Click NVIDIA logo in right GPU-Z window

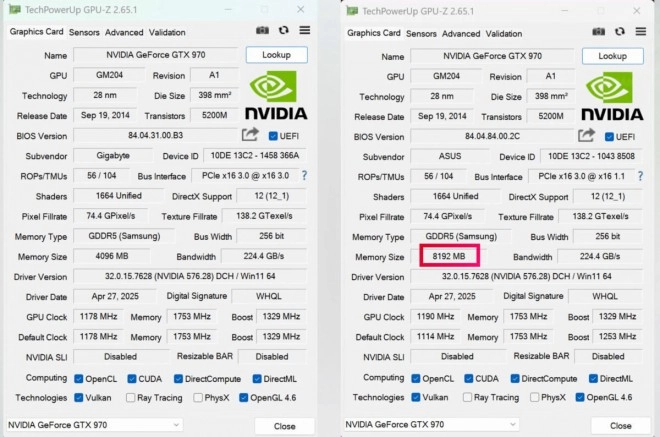(612, 96)
